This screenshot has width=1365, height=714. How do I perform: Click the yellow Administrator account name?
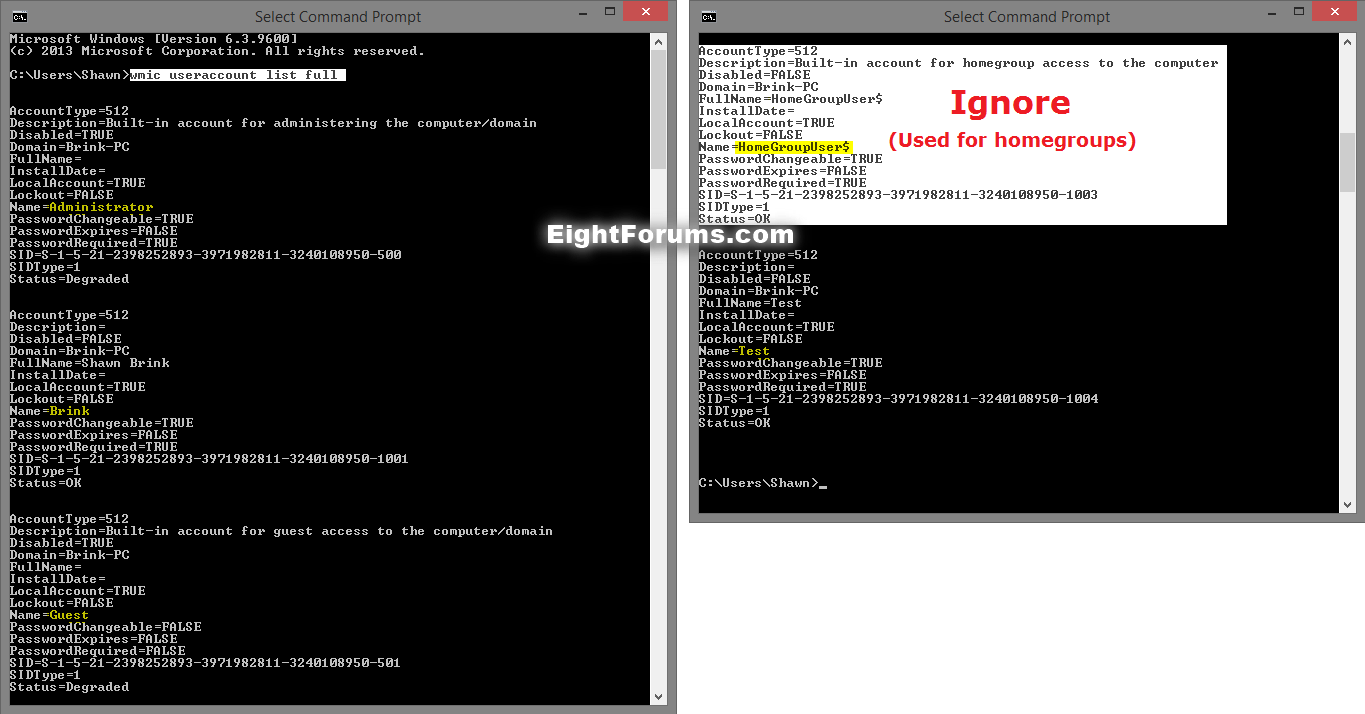101,207
